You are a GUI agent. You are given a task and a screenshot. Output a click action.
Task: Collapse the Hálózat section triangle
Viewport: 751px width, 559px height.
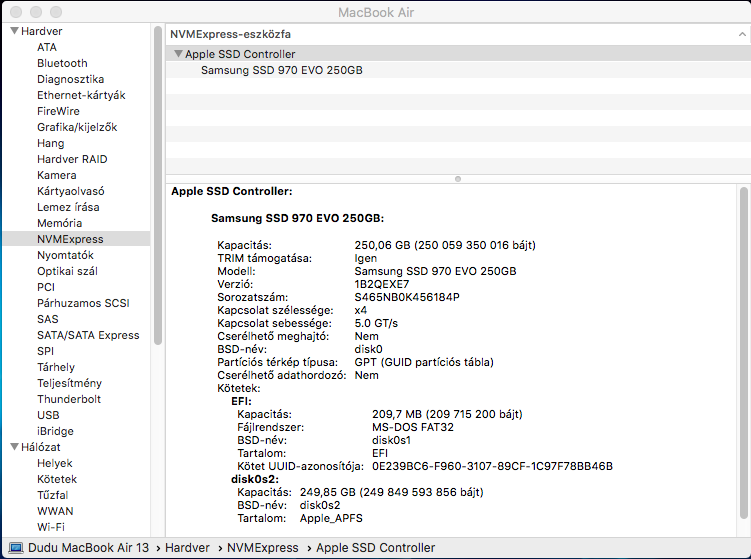pos(15,447)
